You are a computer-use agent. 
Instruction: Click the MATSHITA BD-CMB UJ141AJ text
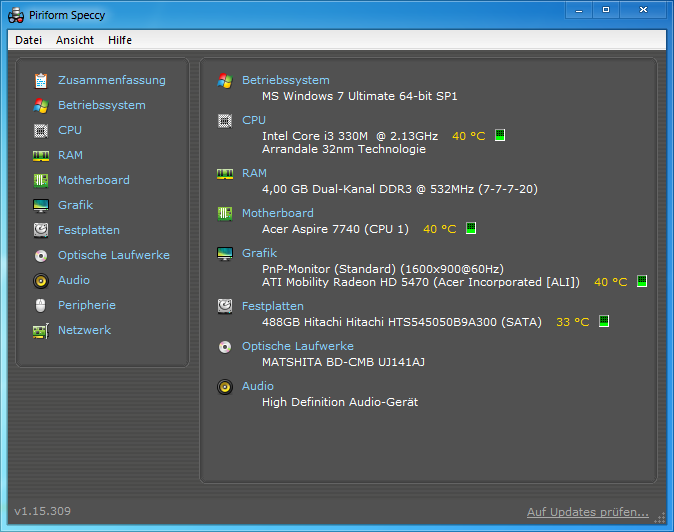343,362
